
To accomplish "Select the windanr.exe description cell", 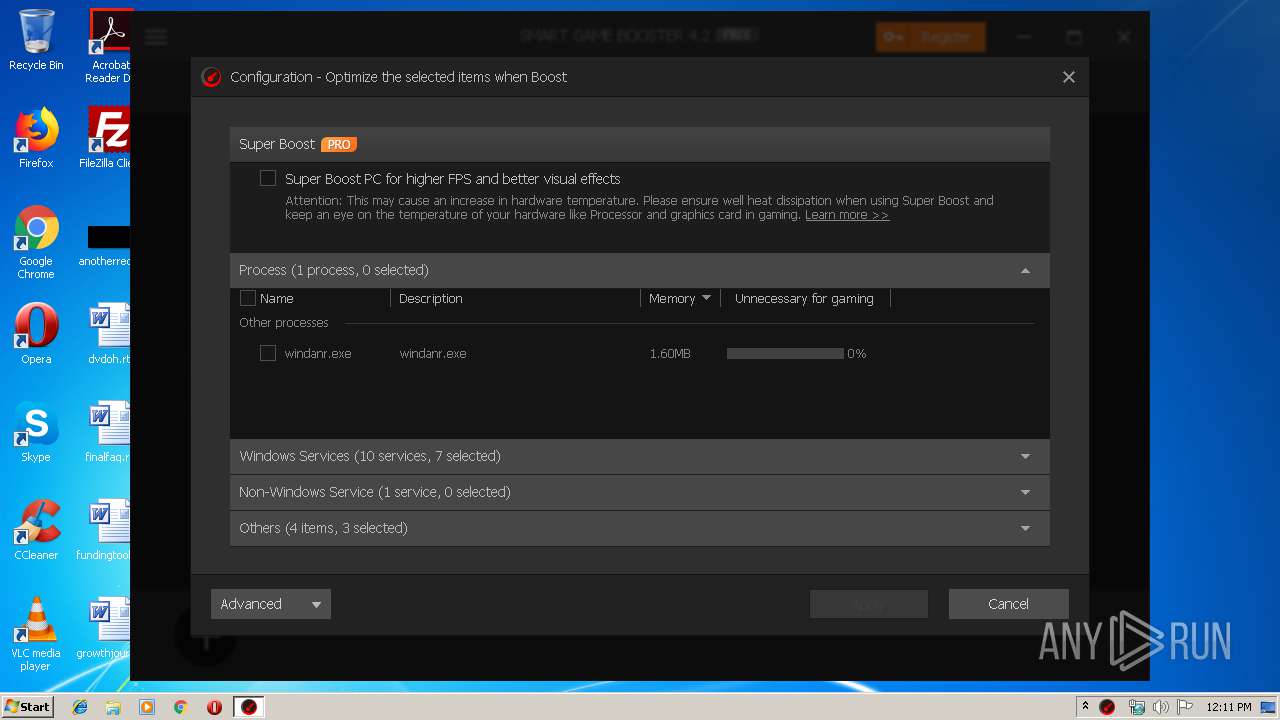I will point(433,353).
